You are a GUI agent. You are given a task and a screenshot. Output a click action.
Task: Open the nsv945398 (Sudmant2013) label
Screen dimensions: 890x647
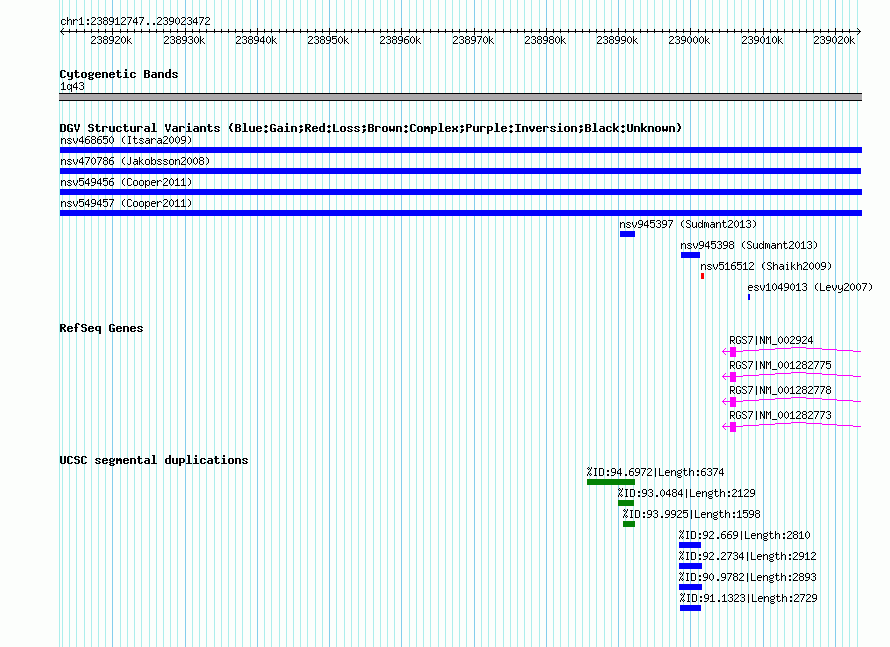pyautogui.click(x=749, y=245)
